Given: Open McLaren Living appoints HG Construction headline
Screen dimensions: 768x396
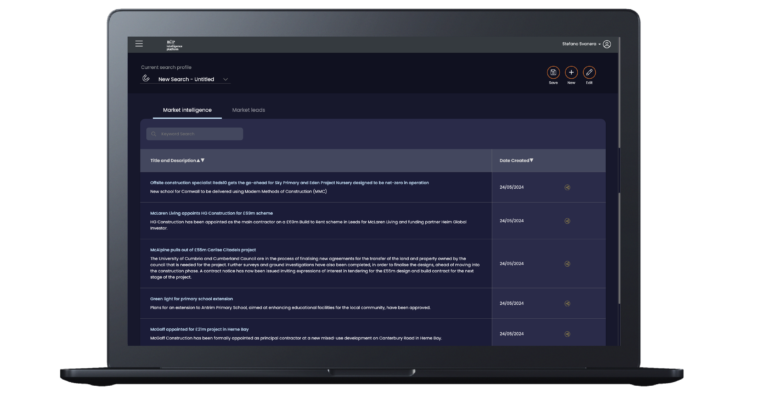Looking at the screenshot, I should [x=212, y=213].
